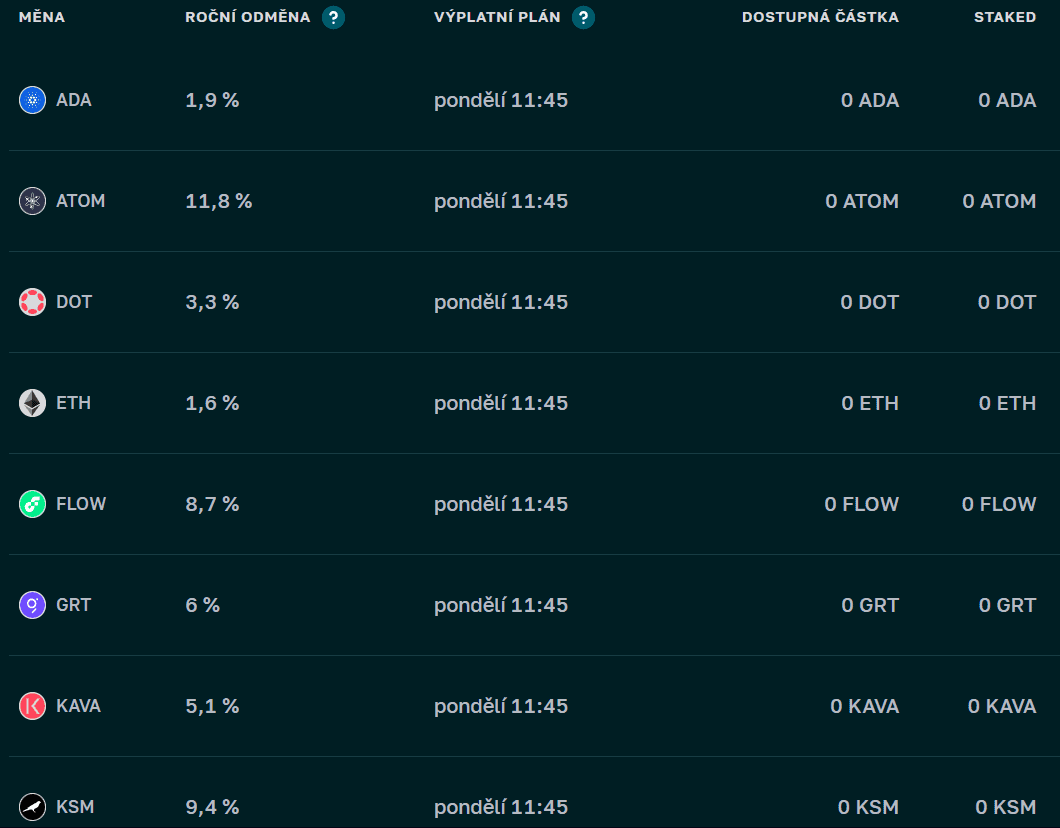The width and height of the screenshot is (1060, 828).
Task: Sort by the Staked column header
Action: coord(1005,17)
